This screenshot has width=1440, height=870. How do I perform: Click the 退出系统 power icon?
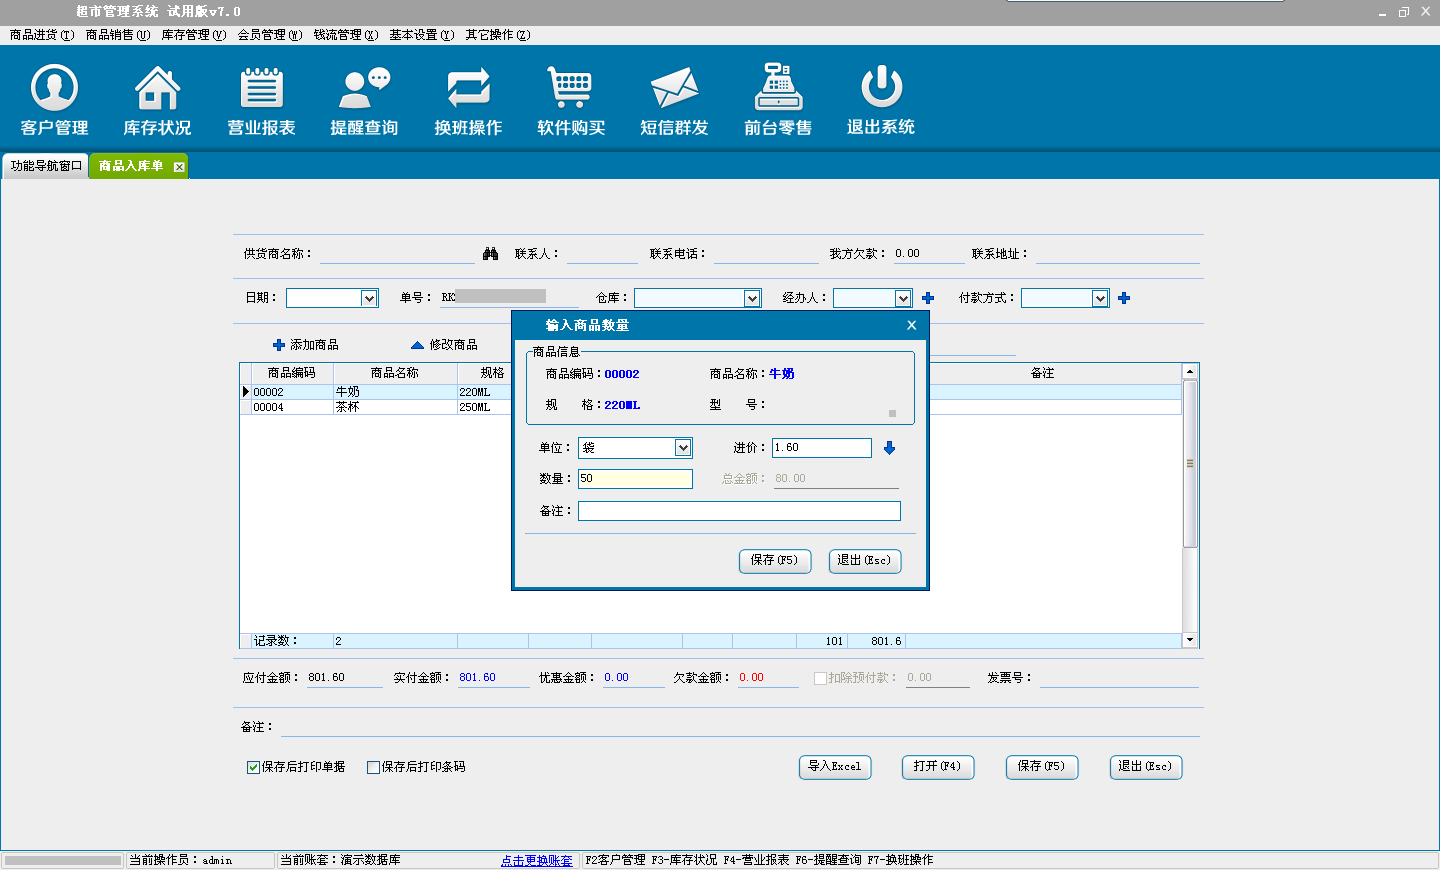[881, 89]
